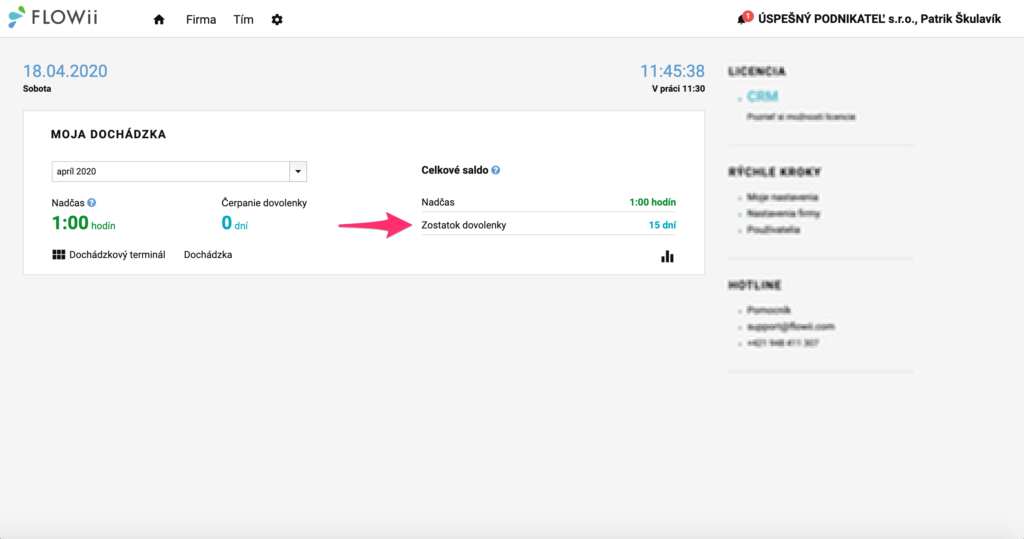Image resolution: width=1024 pixels, height=539 pixels.
Task: Open the account name ÚSPEŠNÝ PODNIKATEĽ menu
Action: 879,19
